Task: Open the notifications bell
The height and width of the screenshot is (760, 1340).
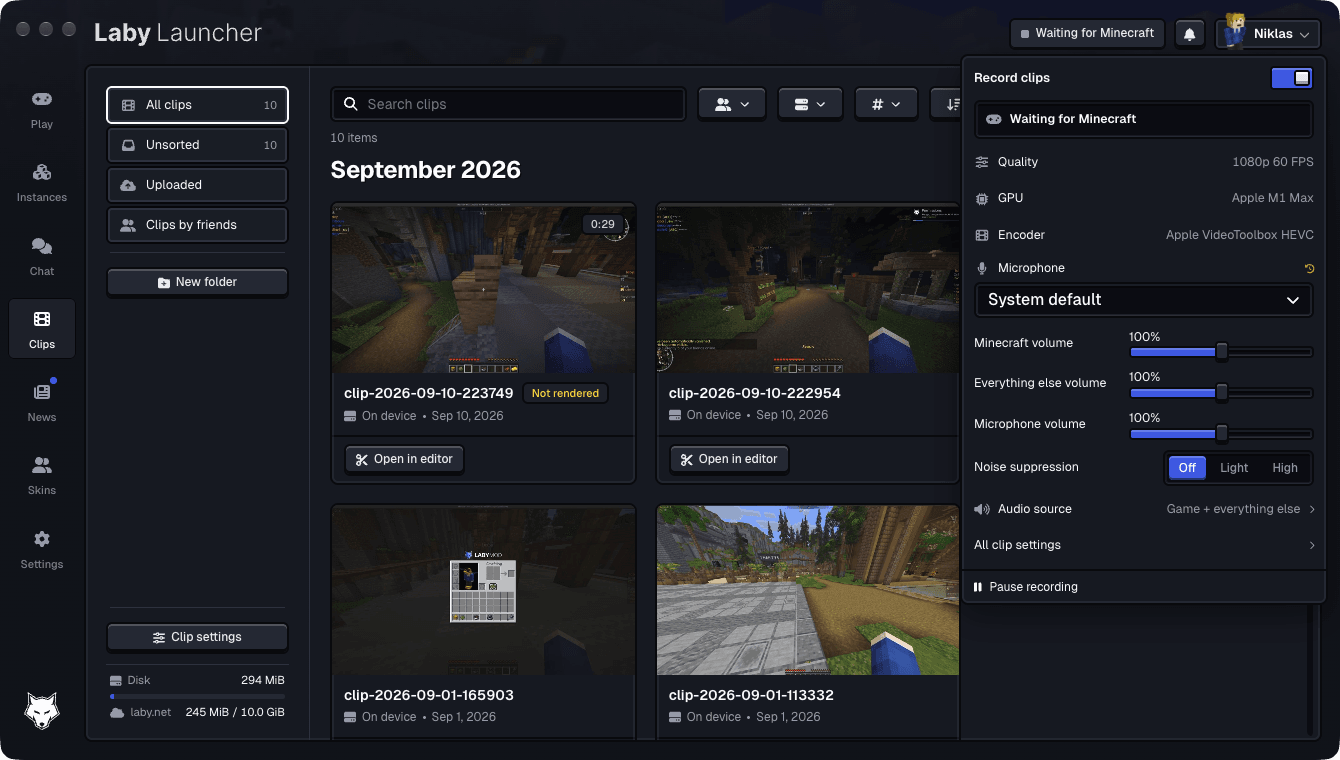Action: (x=1190, y=33)
